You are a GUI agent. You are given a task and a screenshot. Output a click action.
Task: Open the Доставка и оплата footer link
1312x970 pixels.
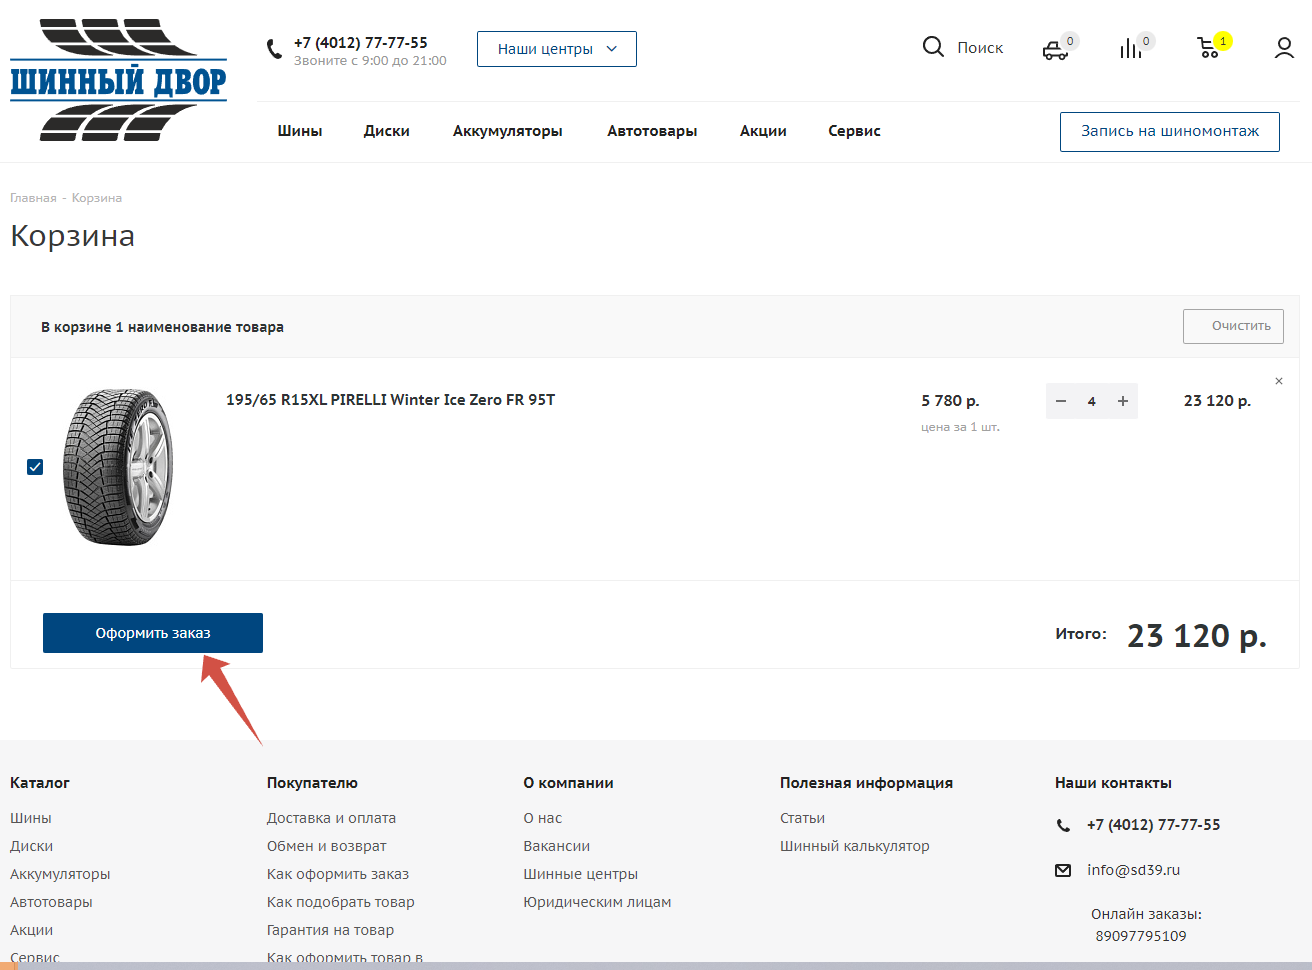[x=331, y=818]
